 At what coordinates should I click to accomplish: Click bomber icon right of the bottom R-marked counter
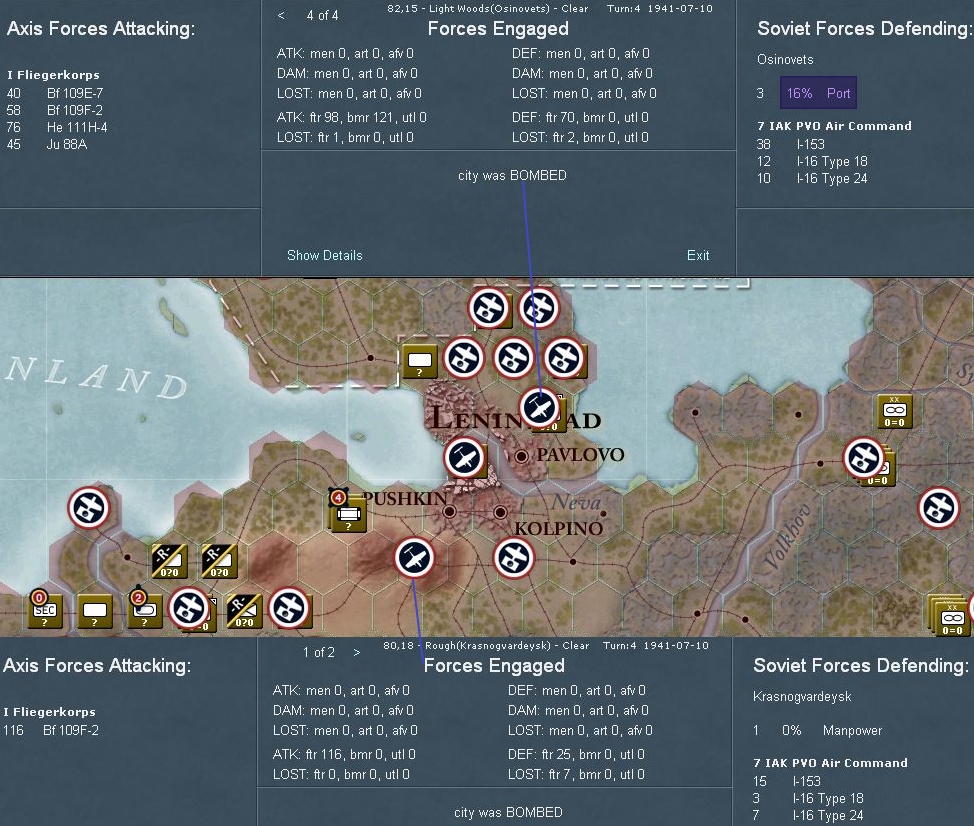(x=289, y=608)
